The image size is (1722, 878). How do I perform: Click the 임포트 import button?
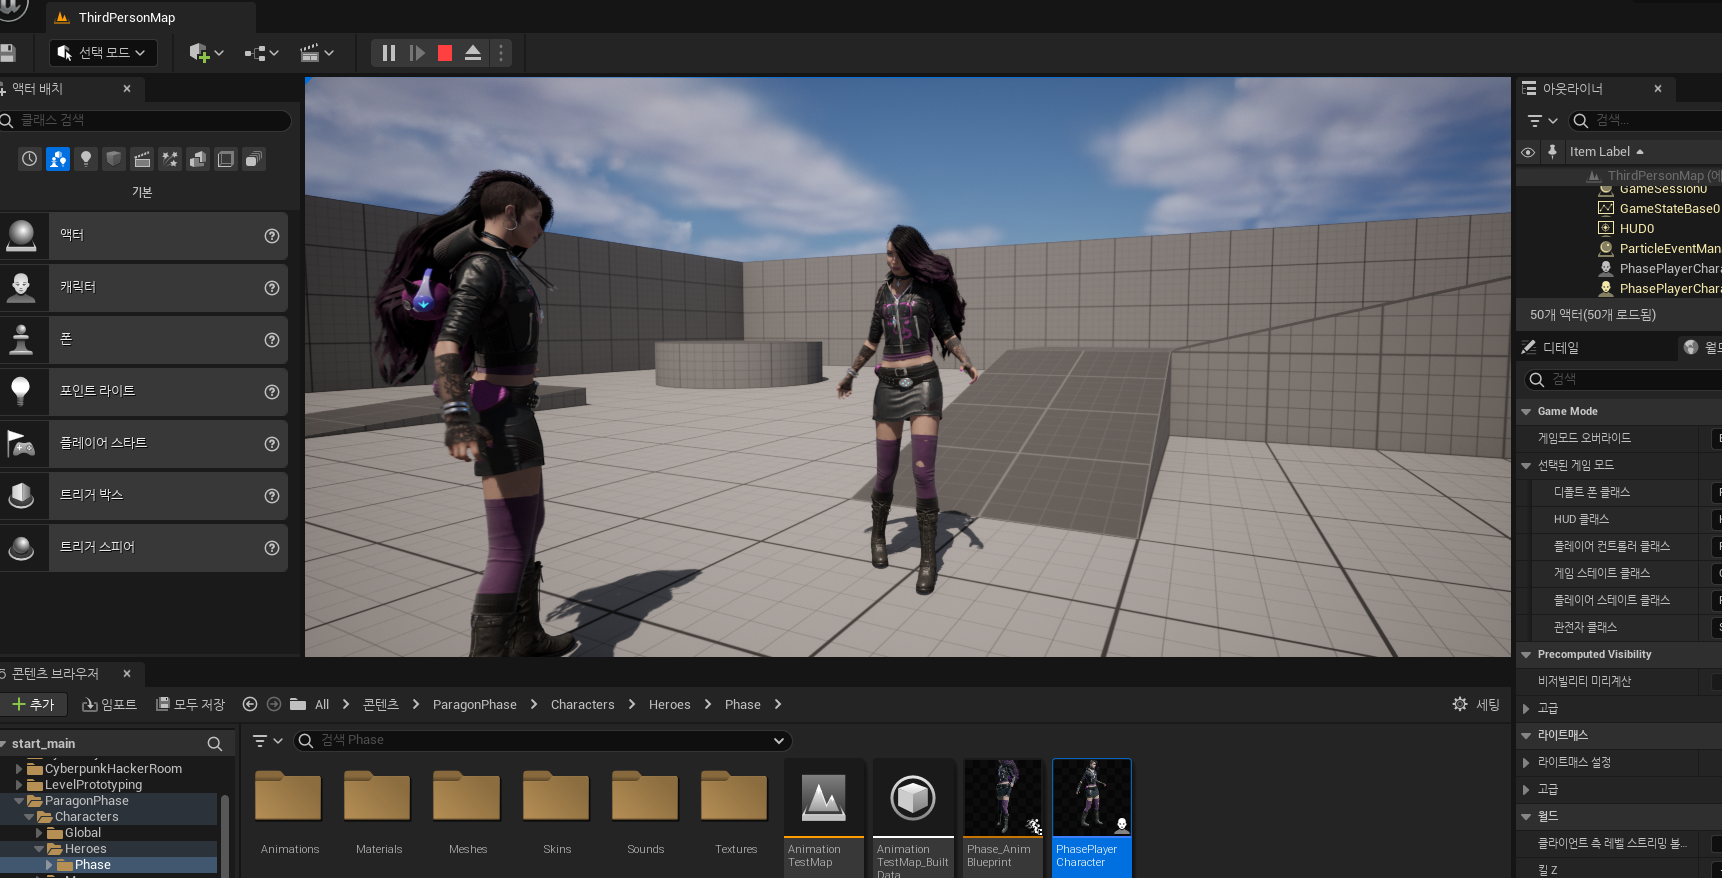pyautogui.click(x=109, y=705)
